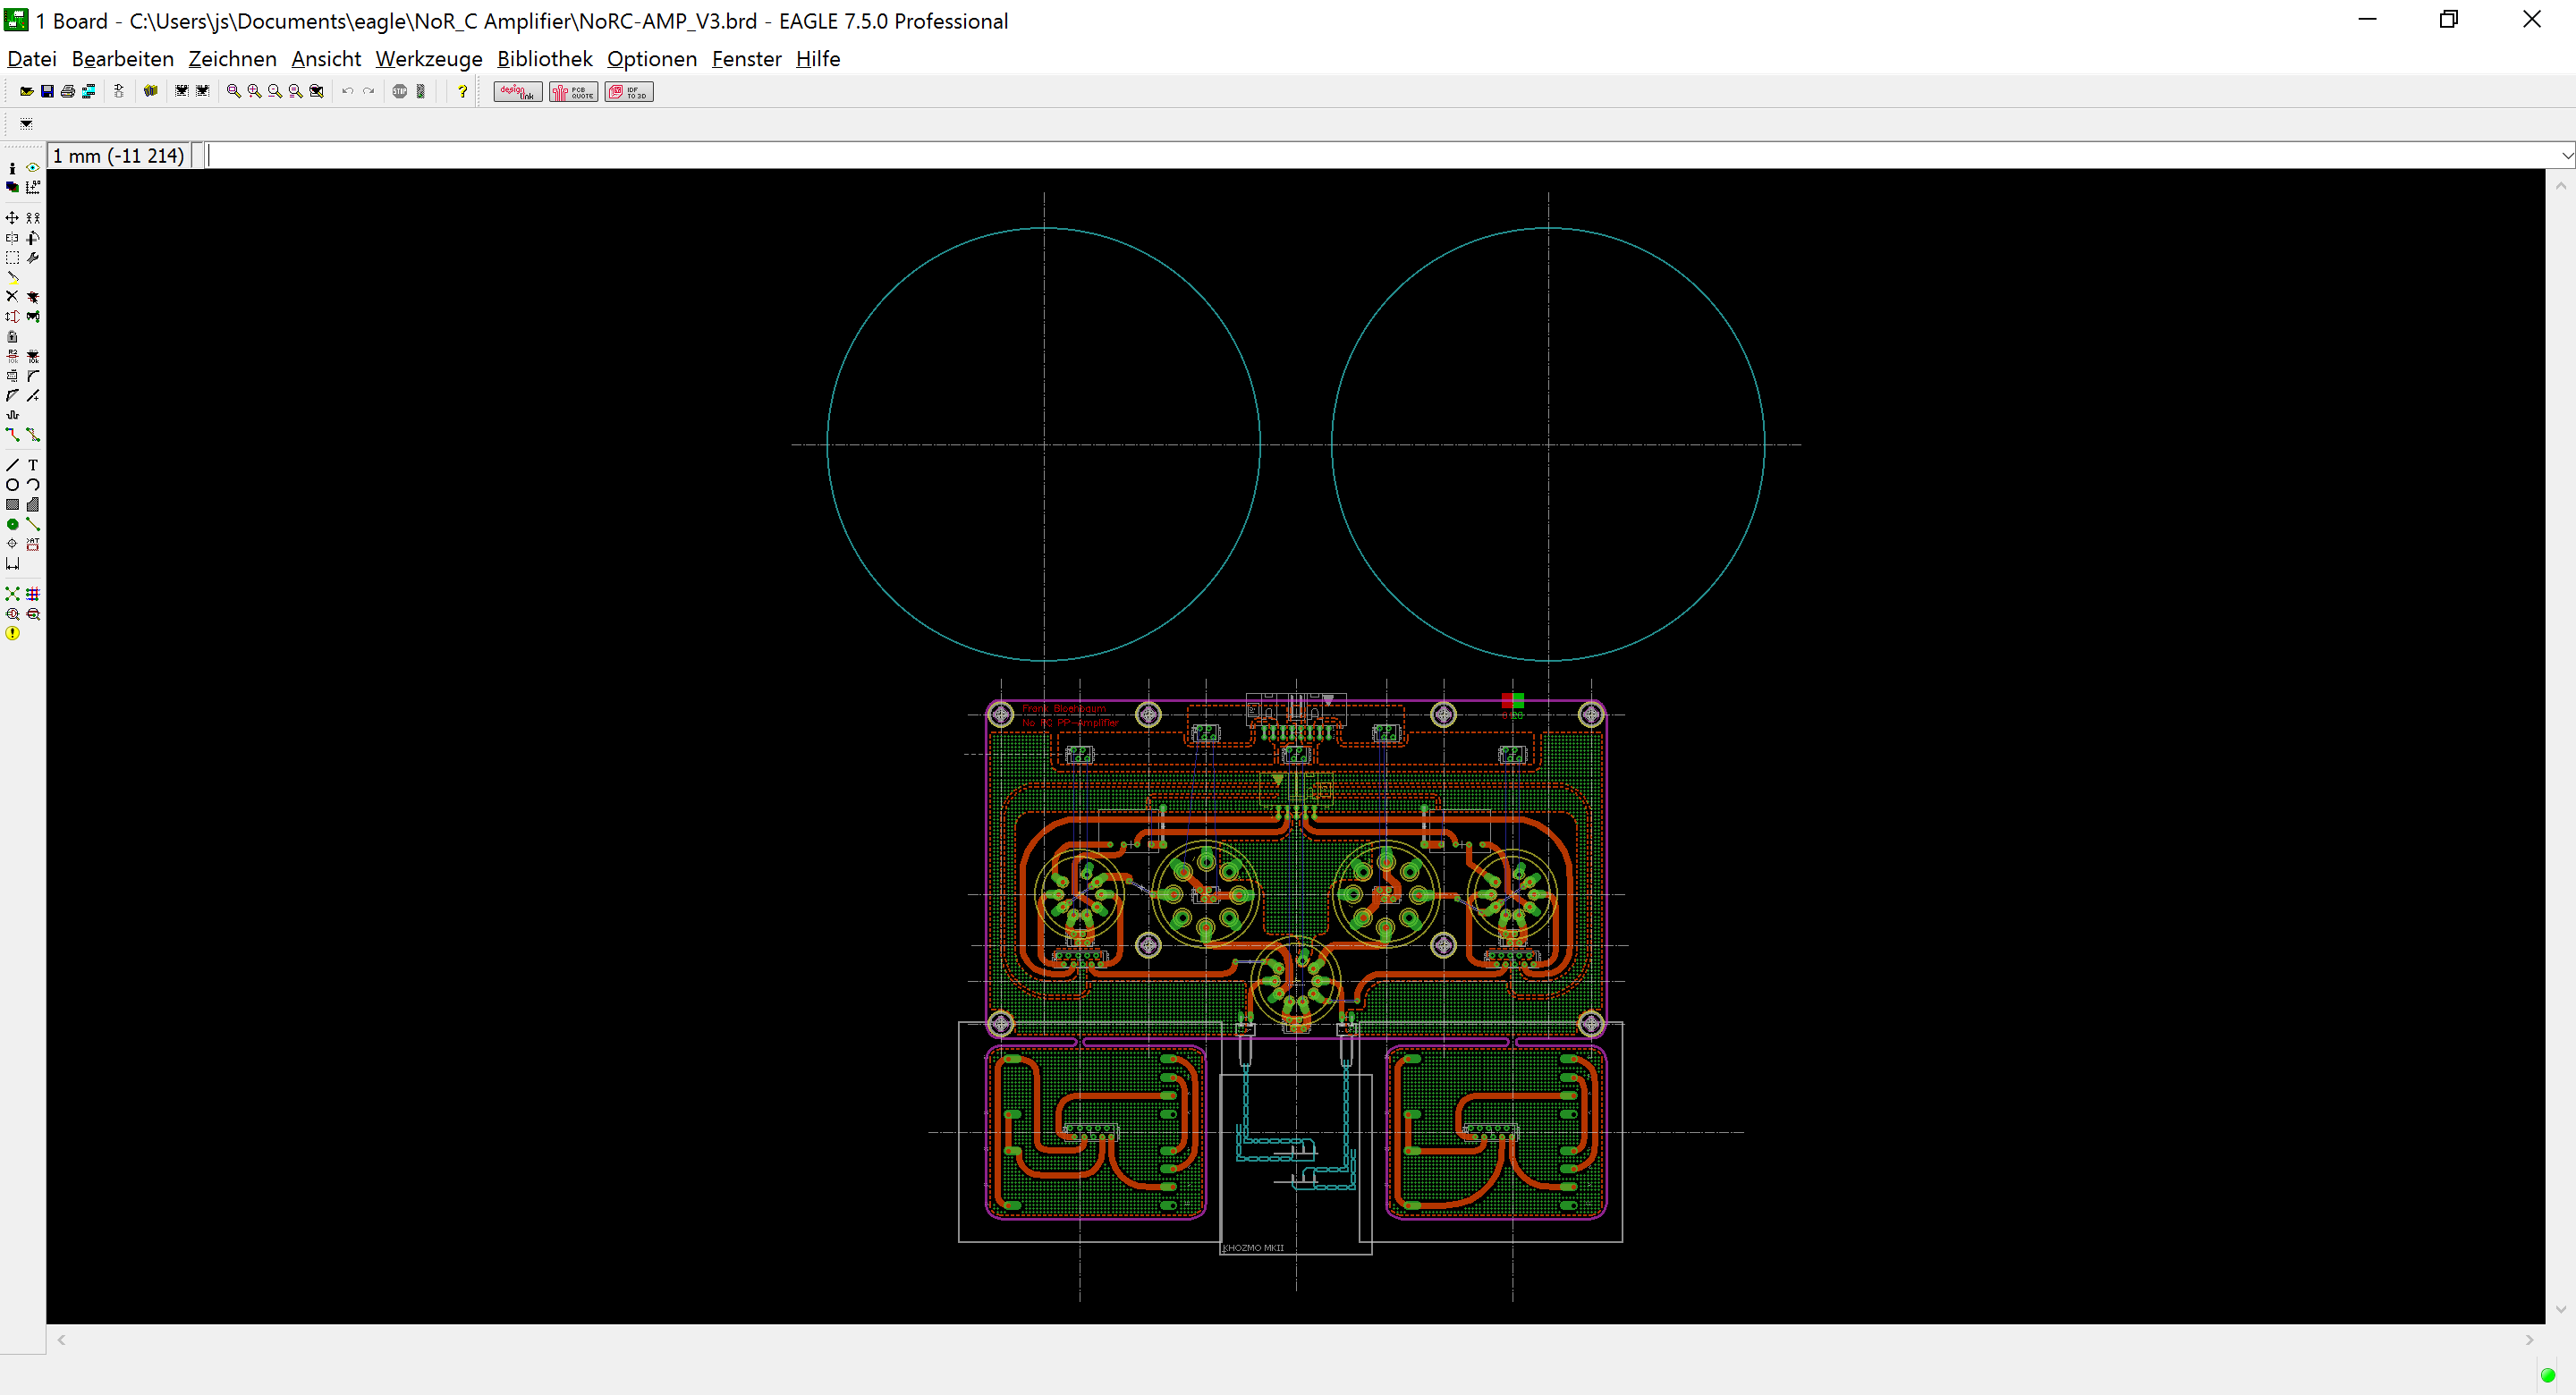Open the Mark grid origin tool

(x=33, y=187)
